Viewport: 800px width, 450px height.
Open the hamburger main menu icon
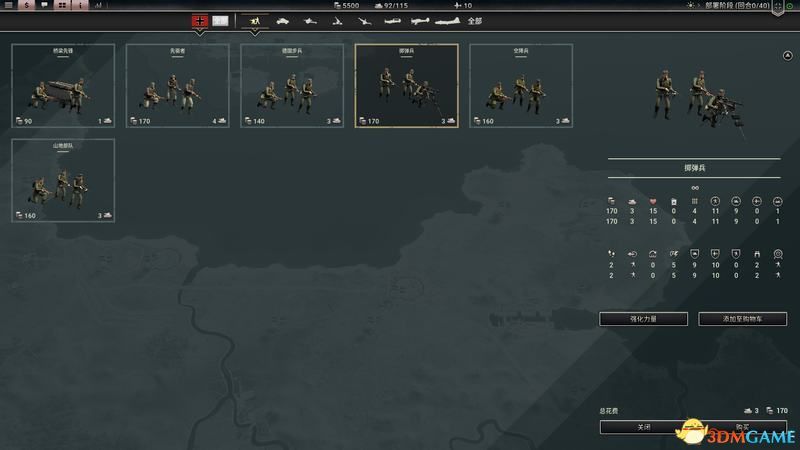coord(8,5)
